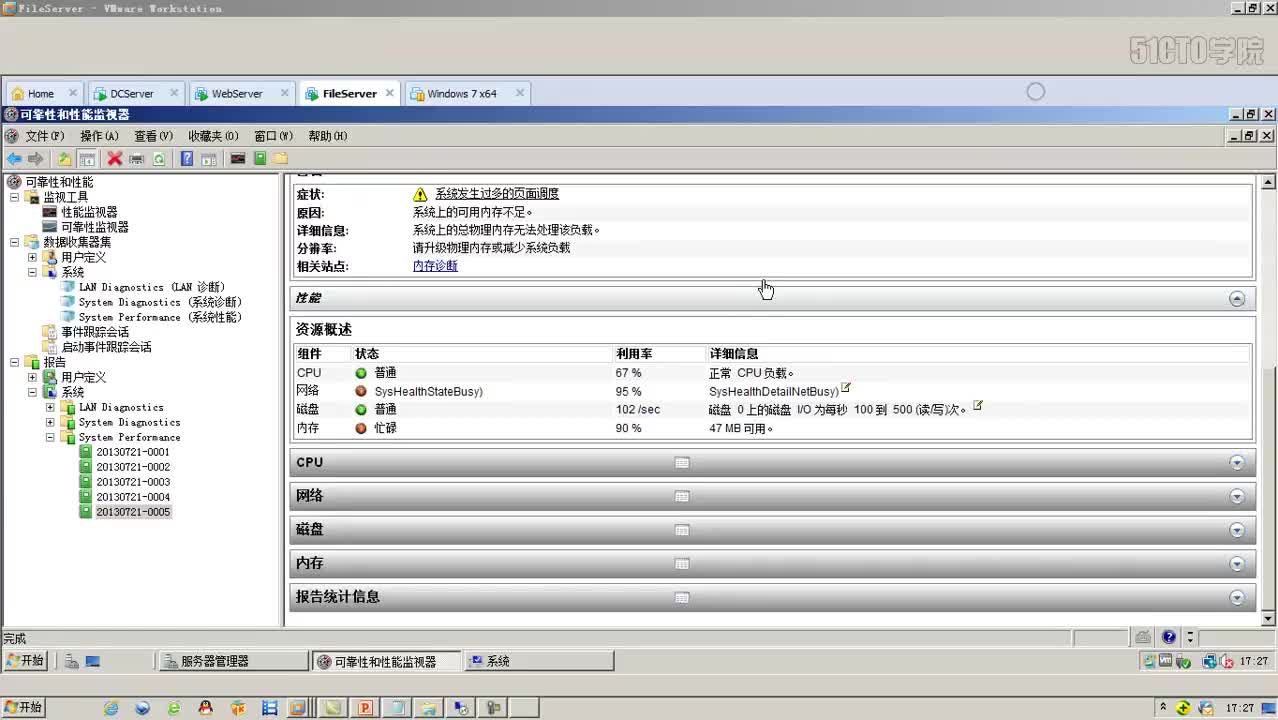Click the table icon on the 内存 section bar
This screenshot has height=720, width=1278.
682,564
